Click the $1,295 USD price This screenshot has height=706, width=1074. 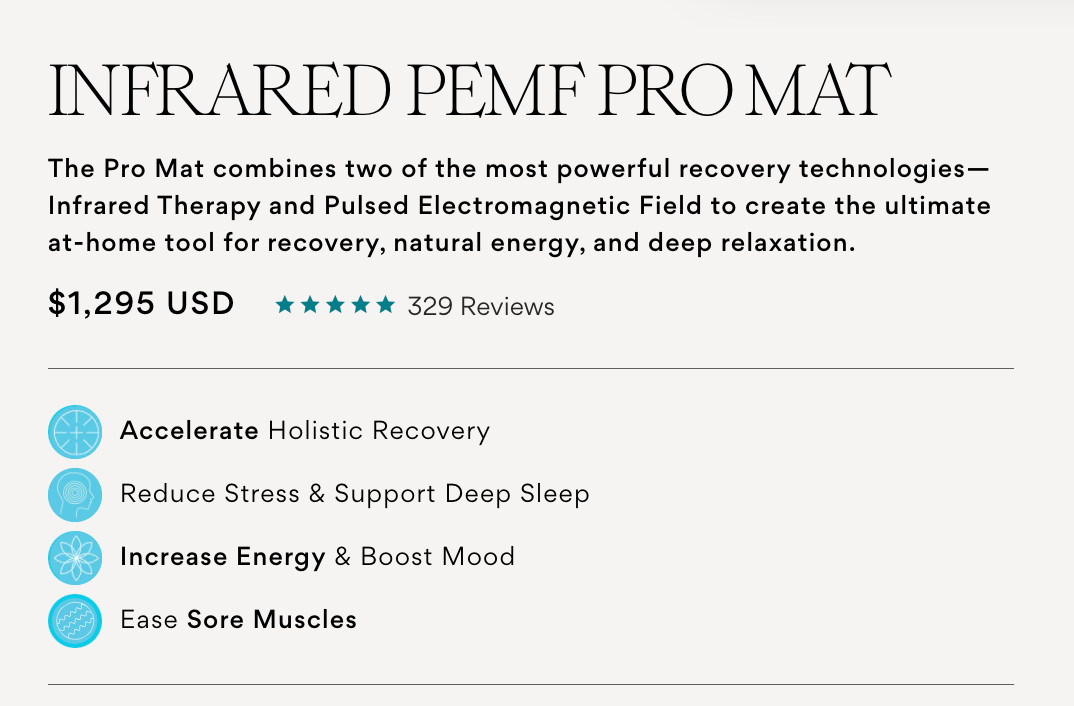[x=141, y=303]
